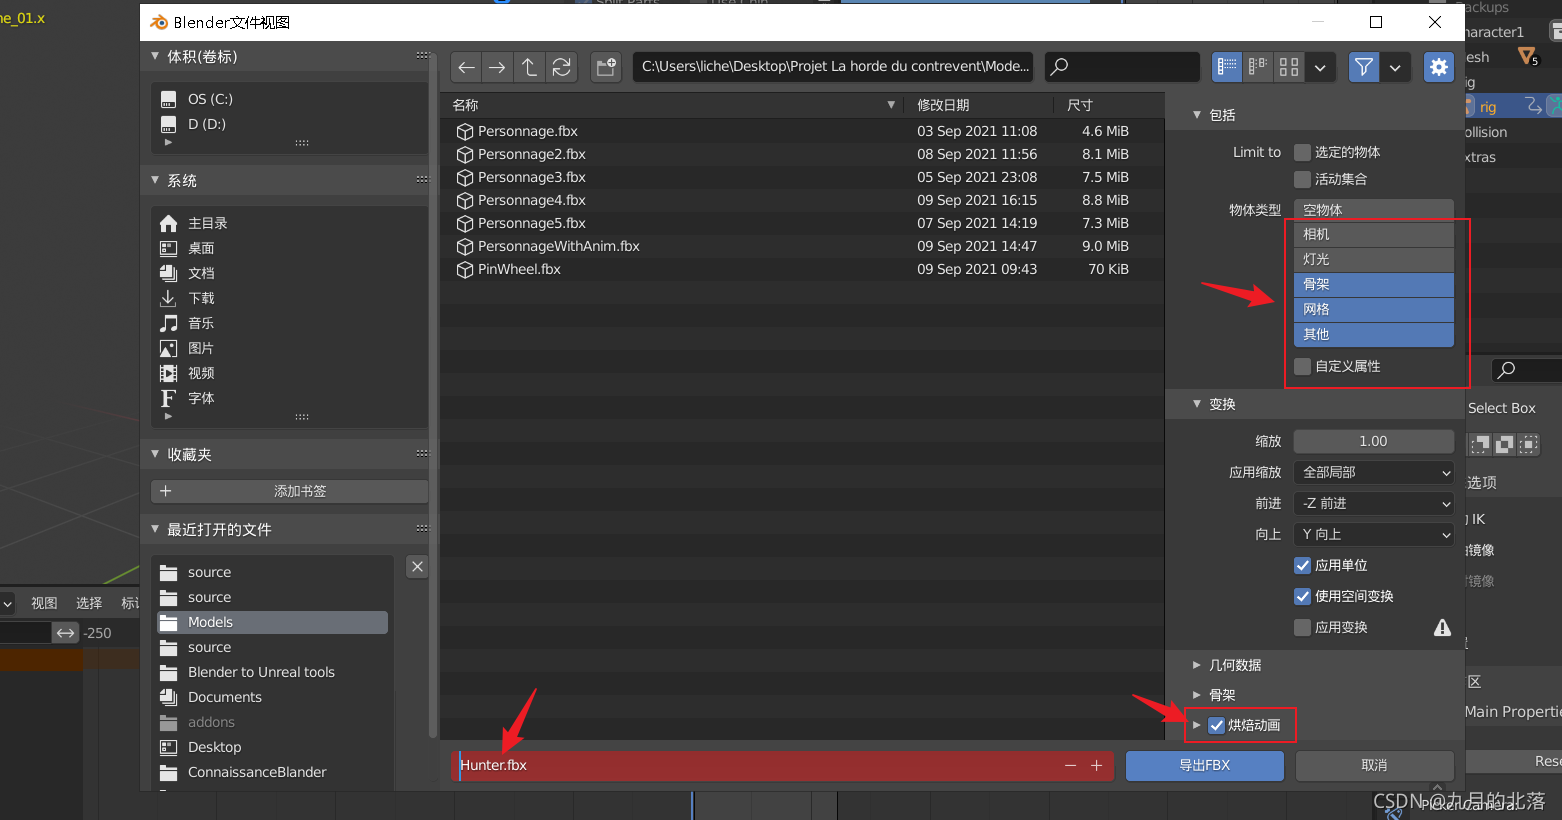The height and width of the screenshot is (820, 1562).
Task: Go forward to next folder
Action: pos(497,67)
